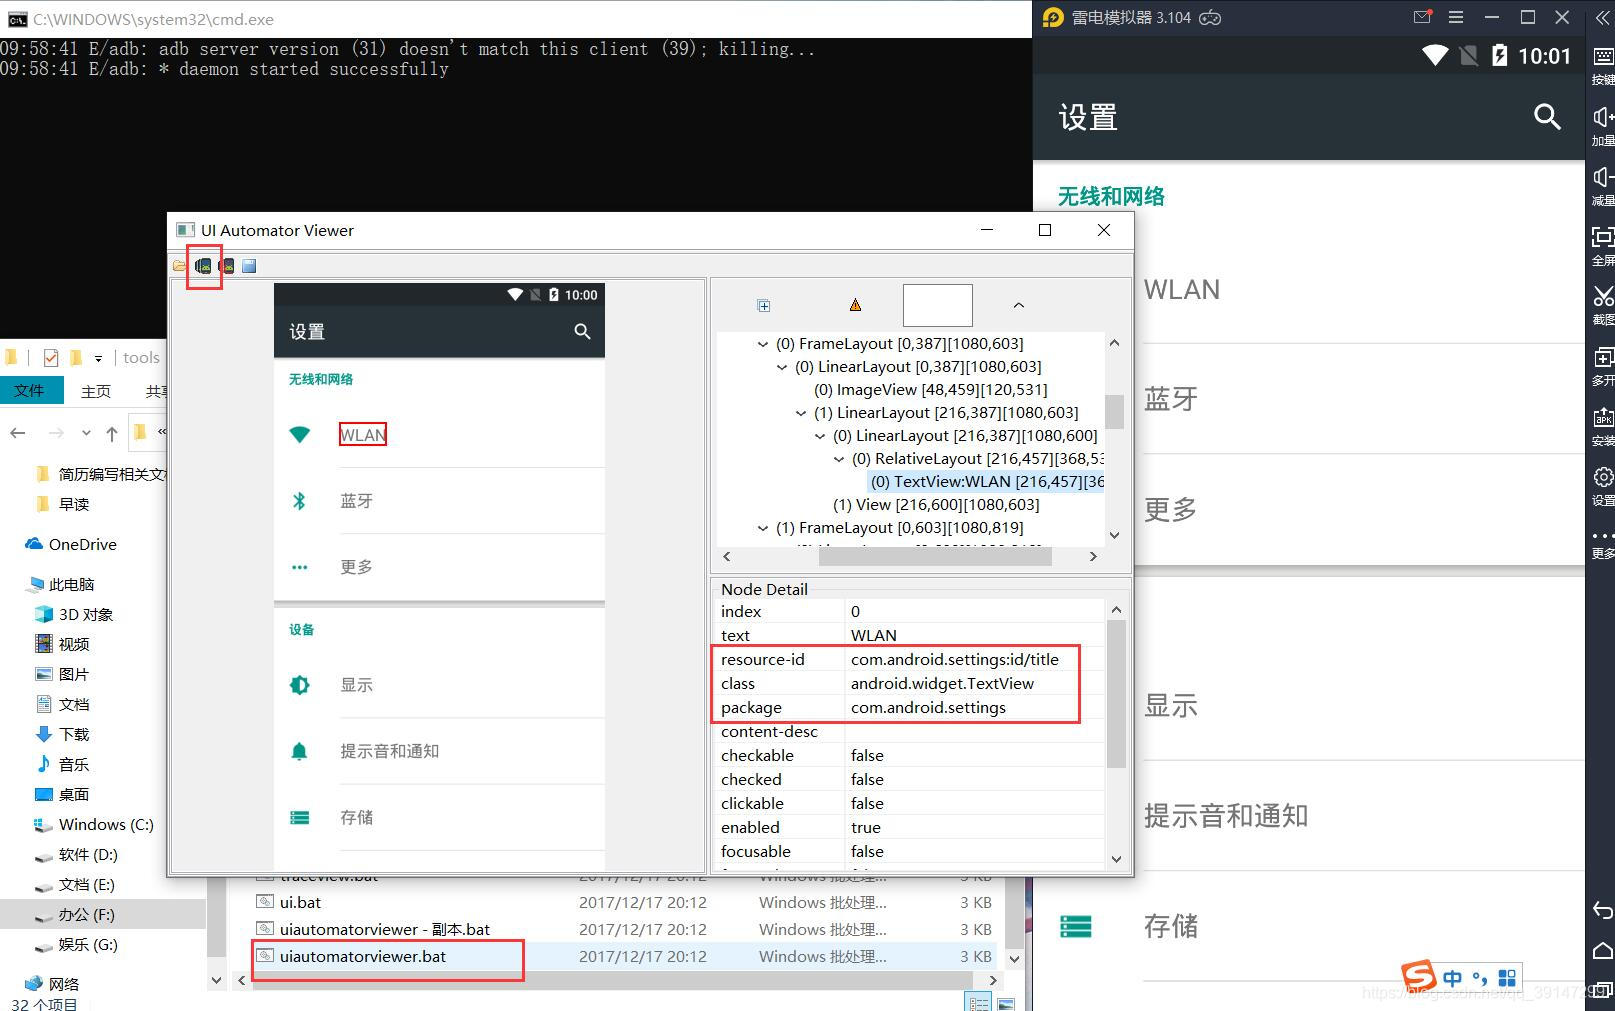Click the enabled property value true
Viewport: 1615px width, 1011px height.
[x=866, y=827]
